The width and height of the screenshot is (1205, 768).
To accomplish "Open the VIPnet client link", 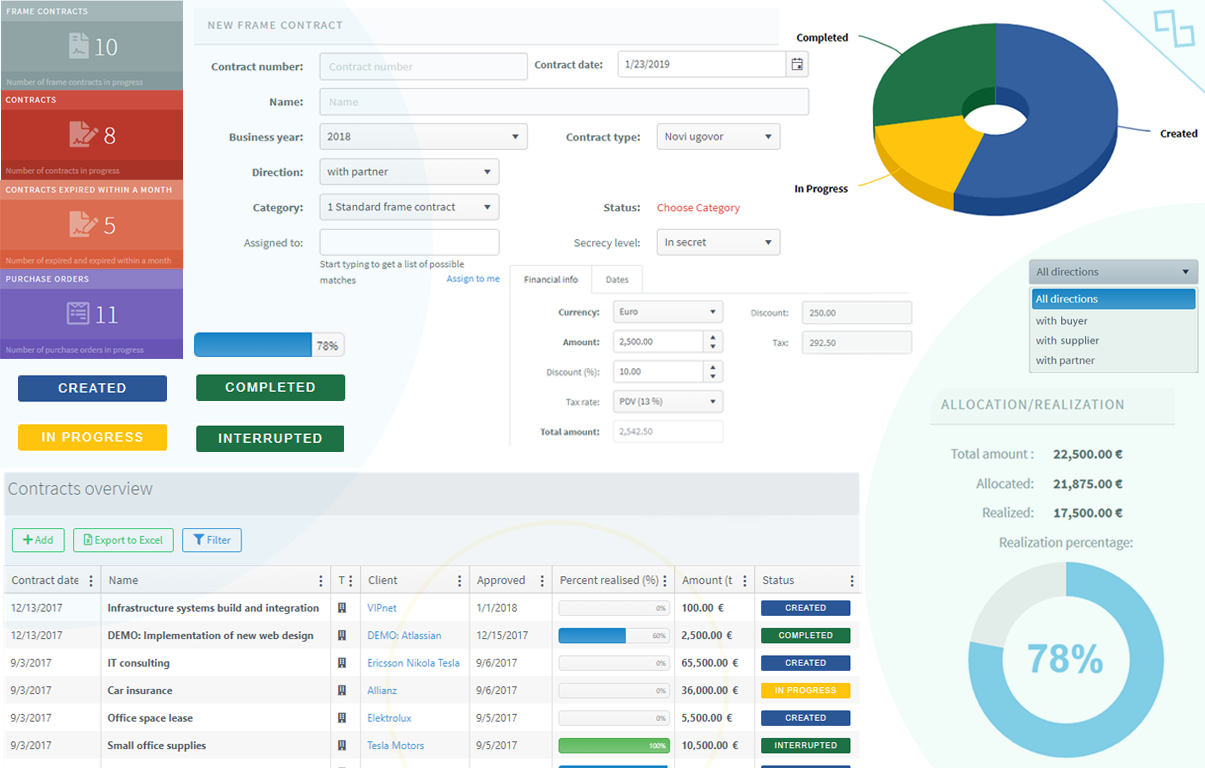I will tap(382, 608).
